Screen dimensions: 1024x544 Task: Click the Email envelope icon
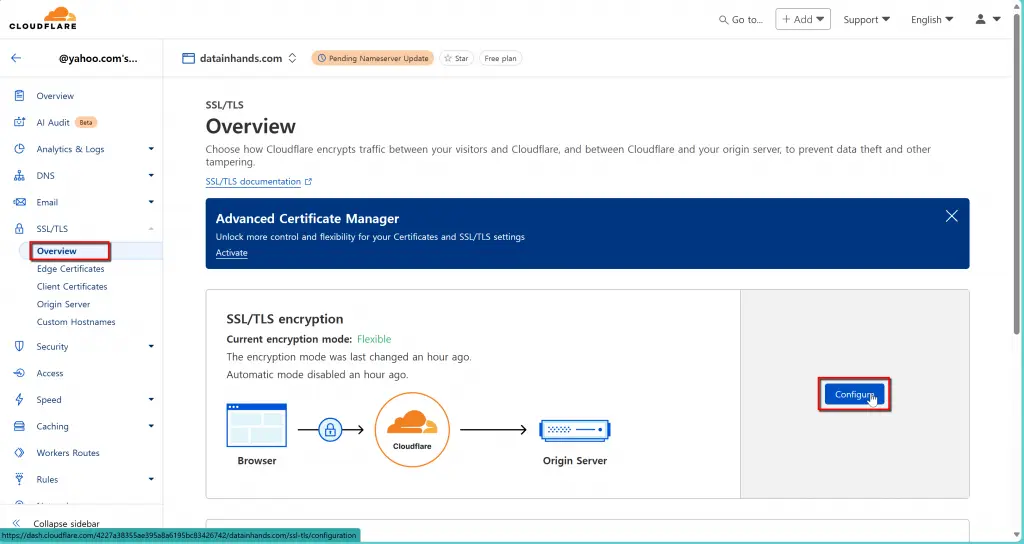point(20,202)
